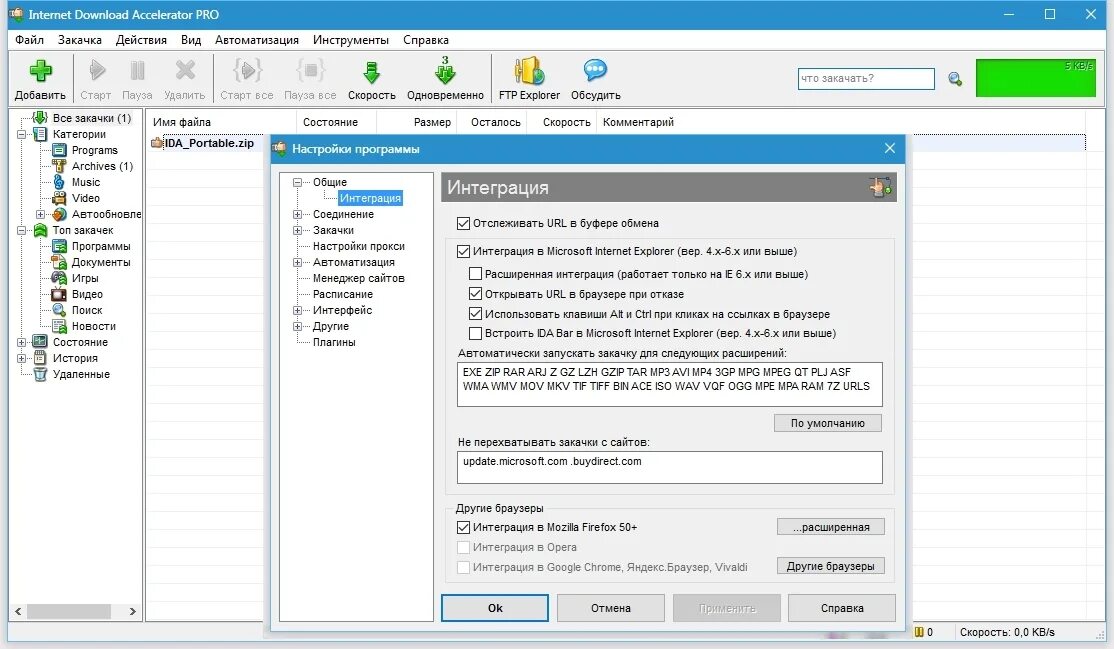1114x649 pixels.
Task: Click the sidebar horizontal scrollbar thumb
Action: point(68,611)
